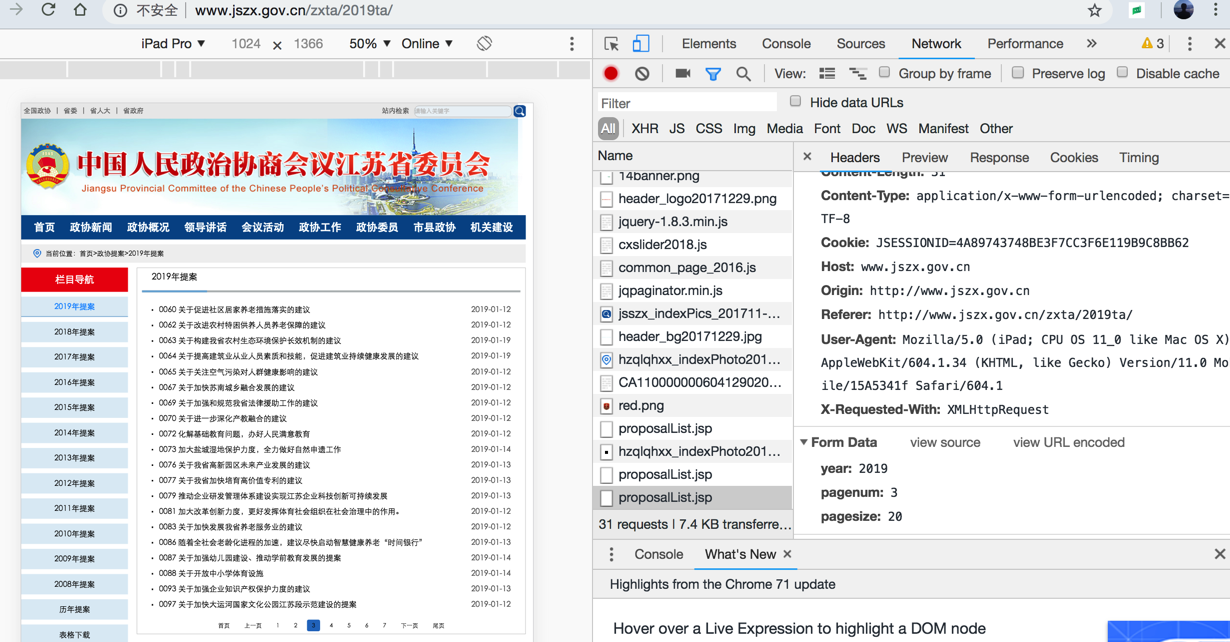Select header_bg20171229.jpg request row
The width and height of the screenshot is (1230, 642).
point(693,337)
